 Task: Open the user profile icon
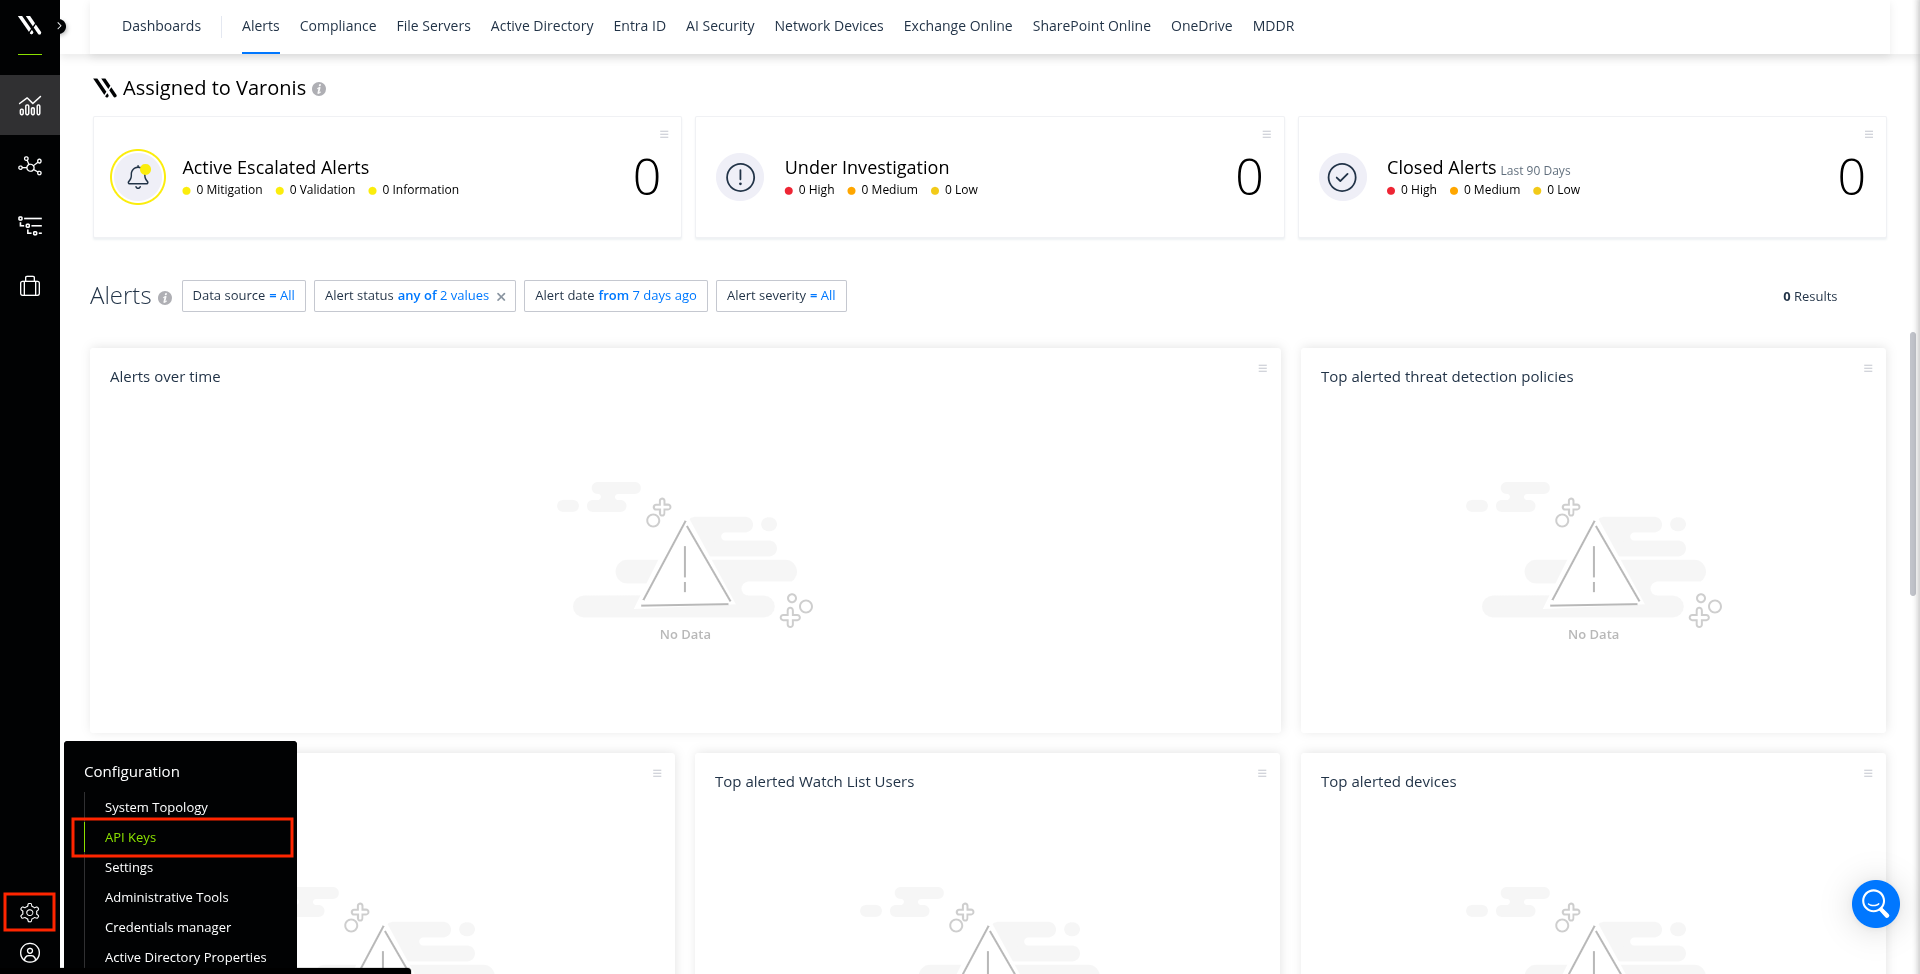pyautogui.click(x=30, y=953)
